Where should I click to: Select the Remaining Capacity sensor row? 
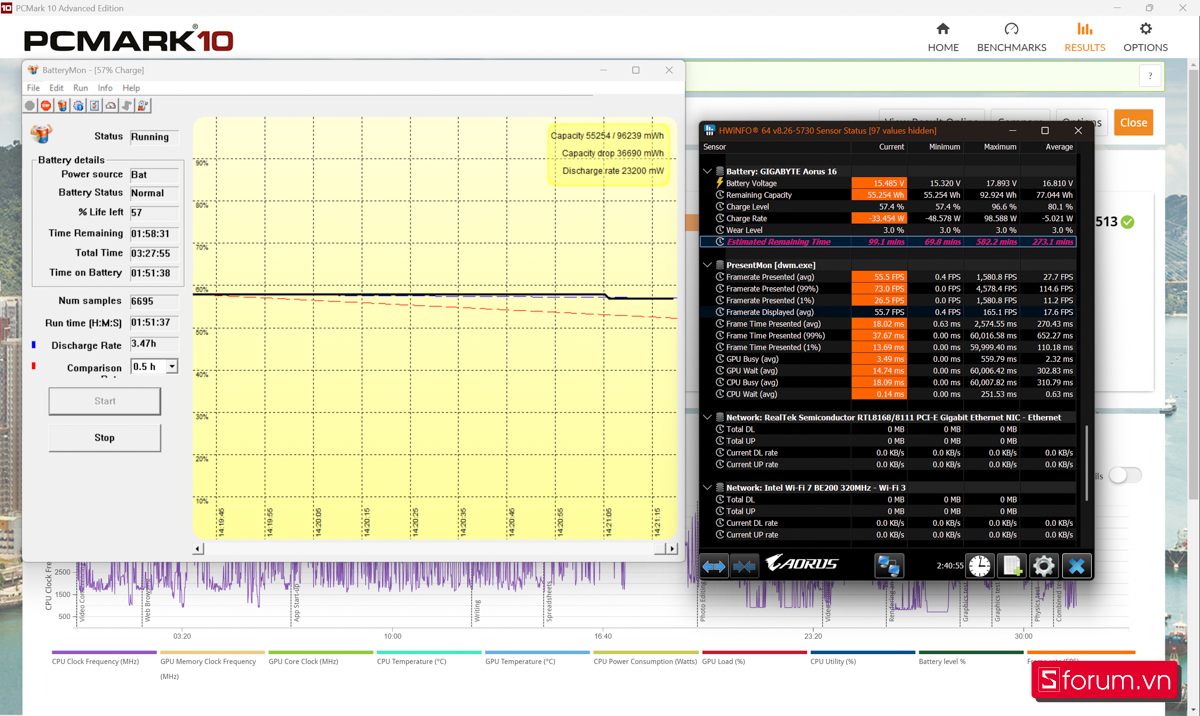889,195
